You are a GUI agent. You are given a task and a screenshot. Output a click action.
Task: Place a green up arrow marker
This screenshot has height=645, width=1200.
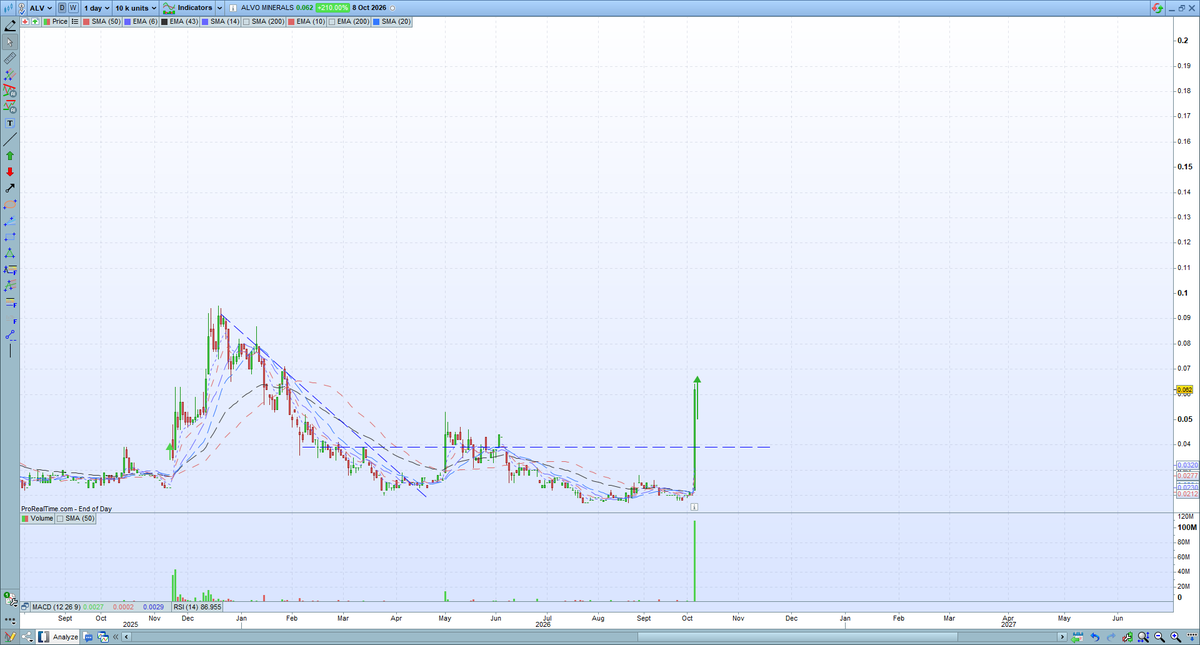[x=10, y=156]
